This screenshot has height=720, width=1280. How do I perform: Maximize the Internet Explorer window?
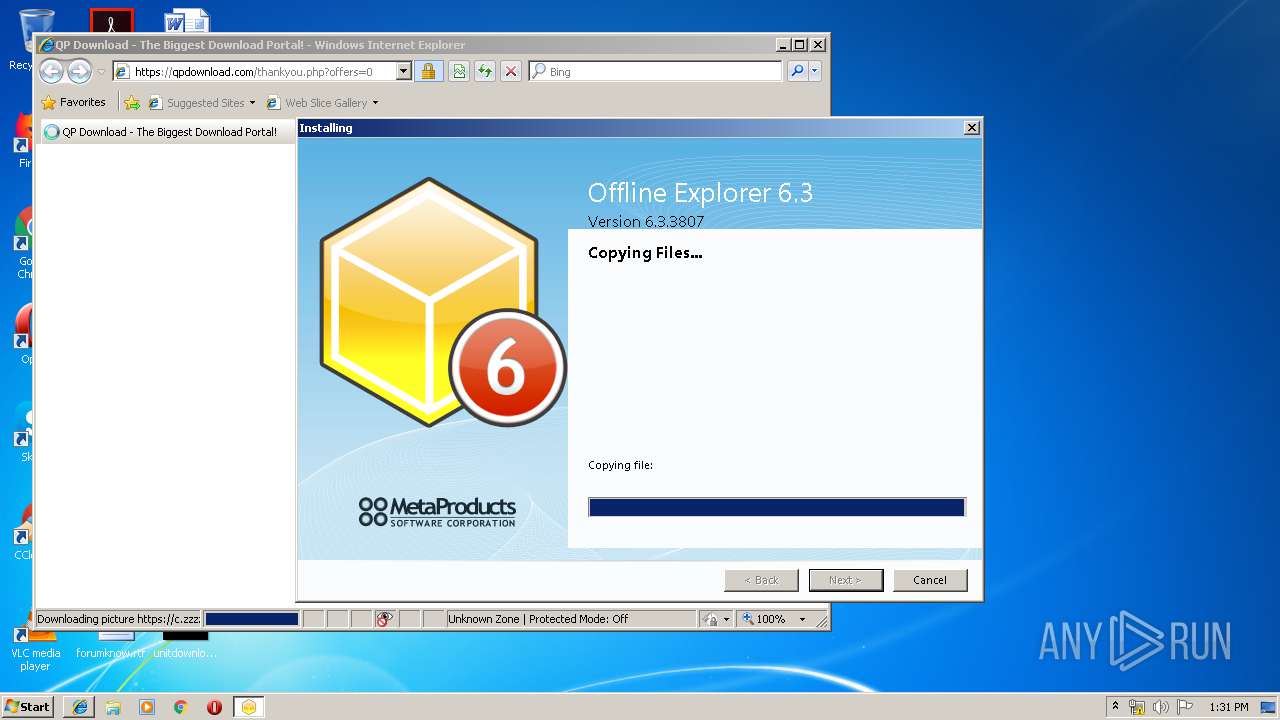799,45
